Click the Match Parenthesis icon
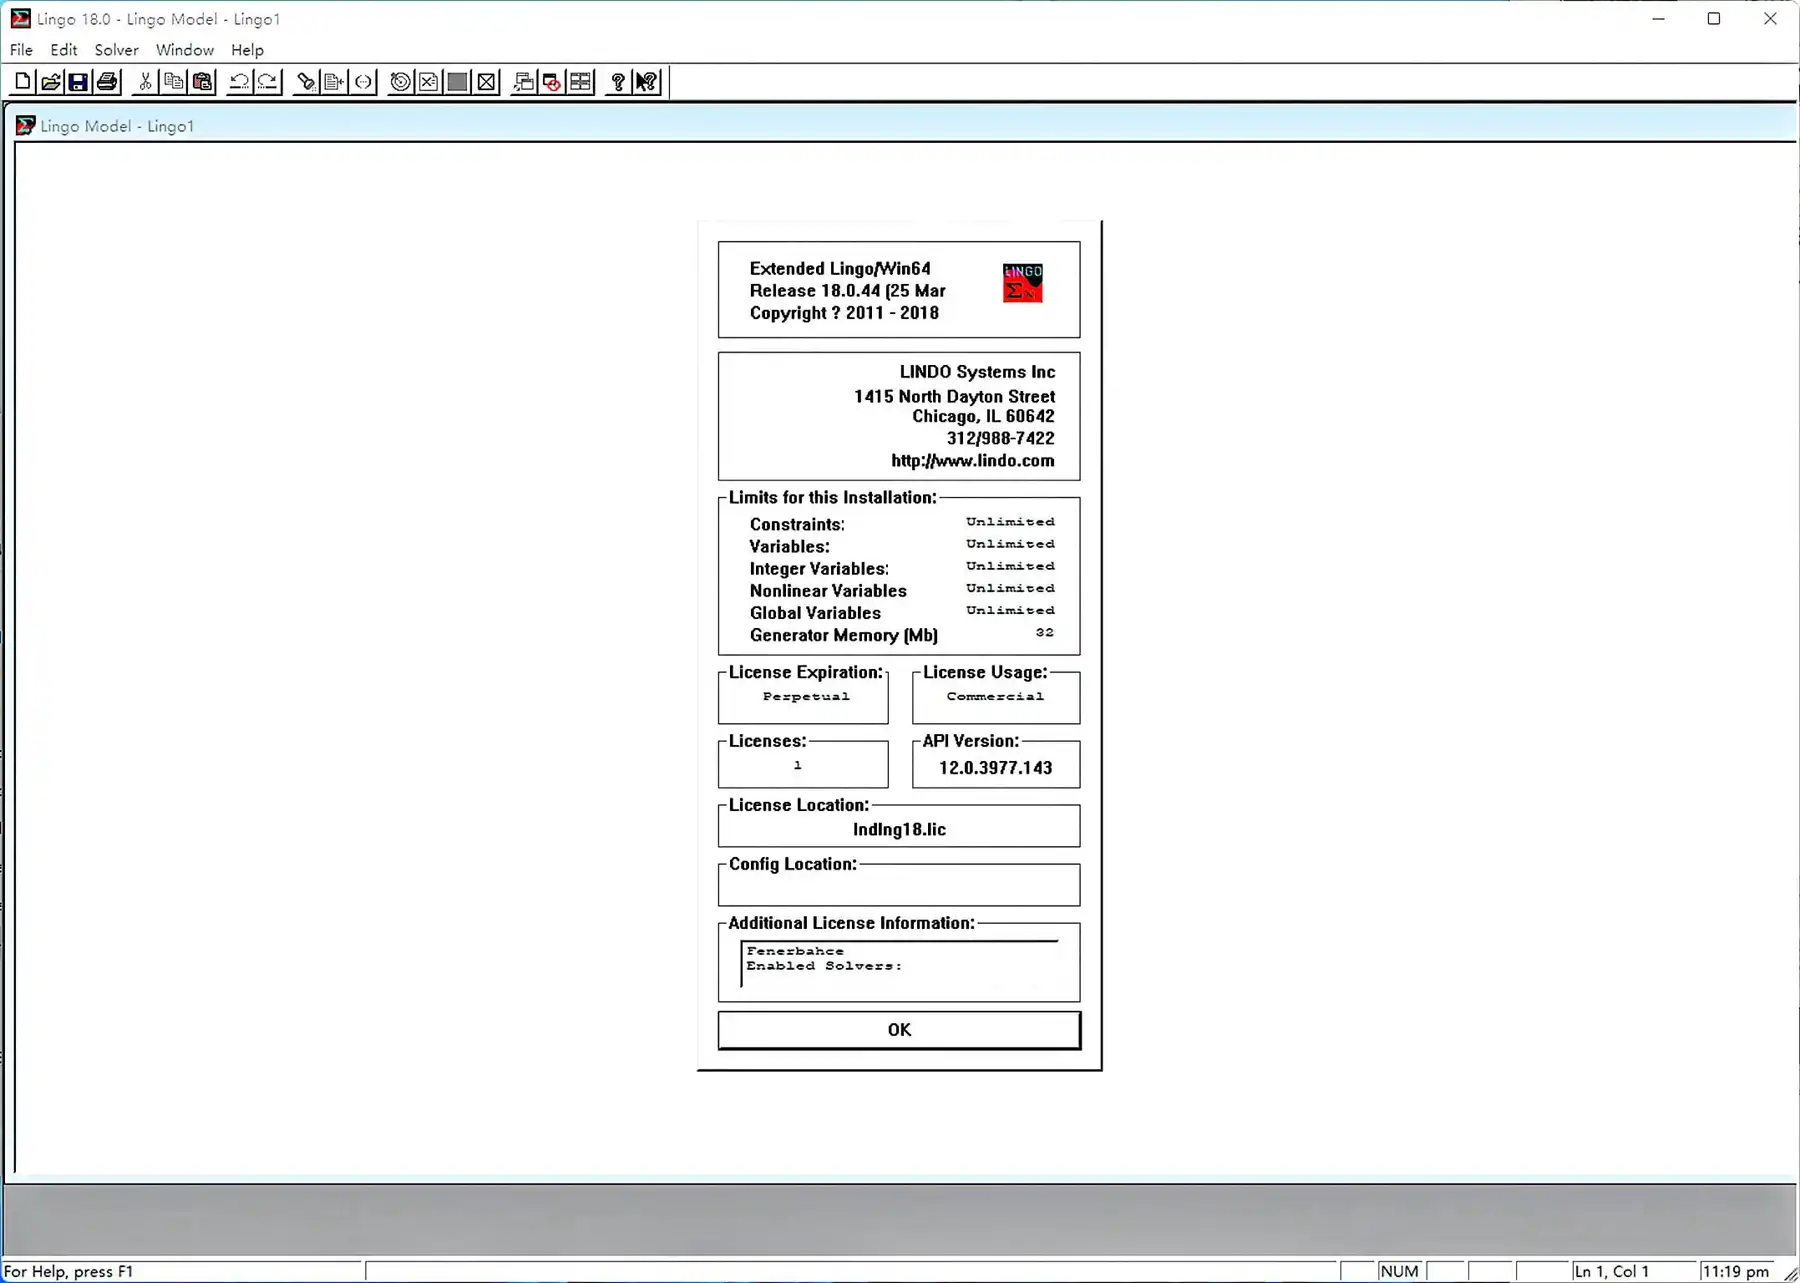1800x1283 pixels. [x=364, y=82]
